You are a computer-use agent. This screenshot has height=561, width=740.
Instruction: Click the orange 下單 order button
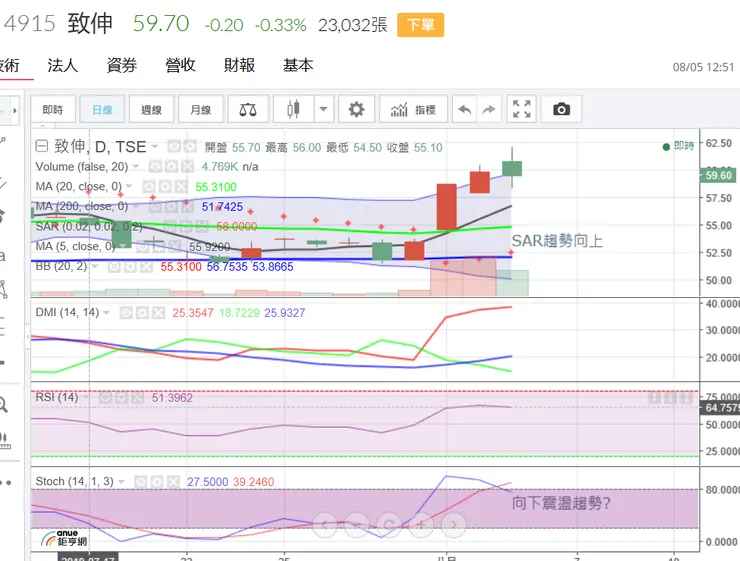tap(420, 25)
